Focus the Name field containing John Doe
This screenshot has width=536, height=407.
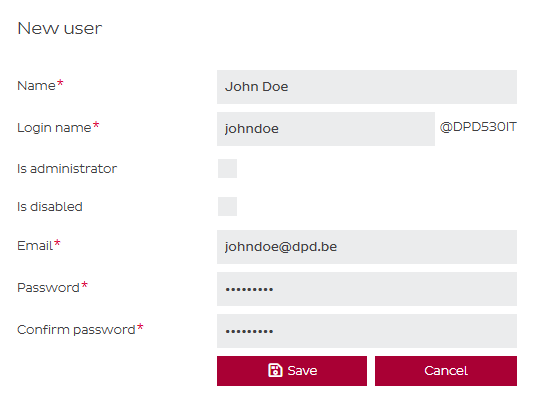[x=367, y=87]
